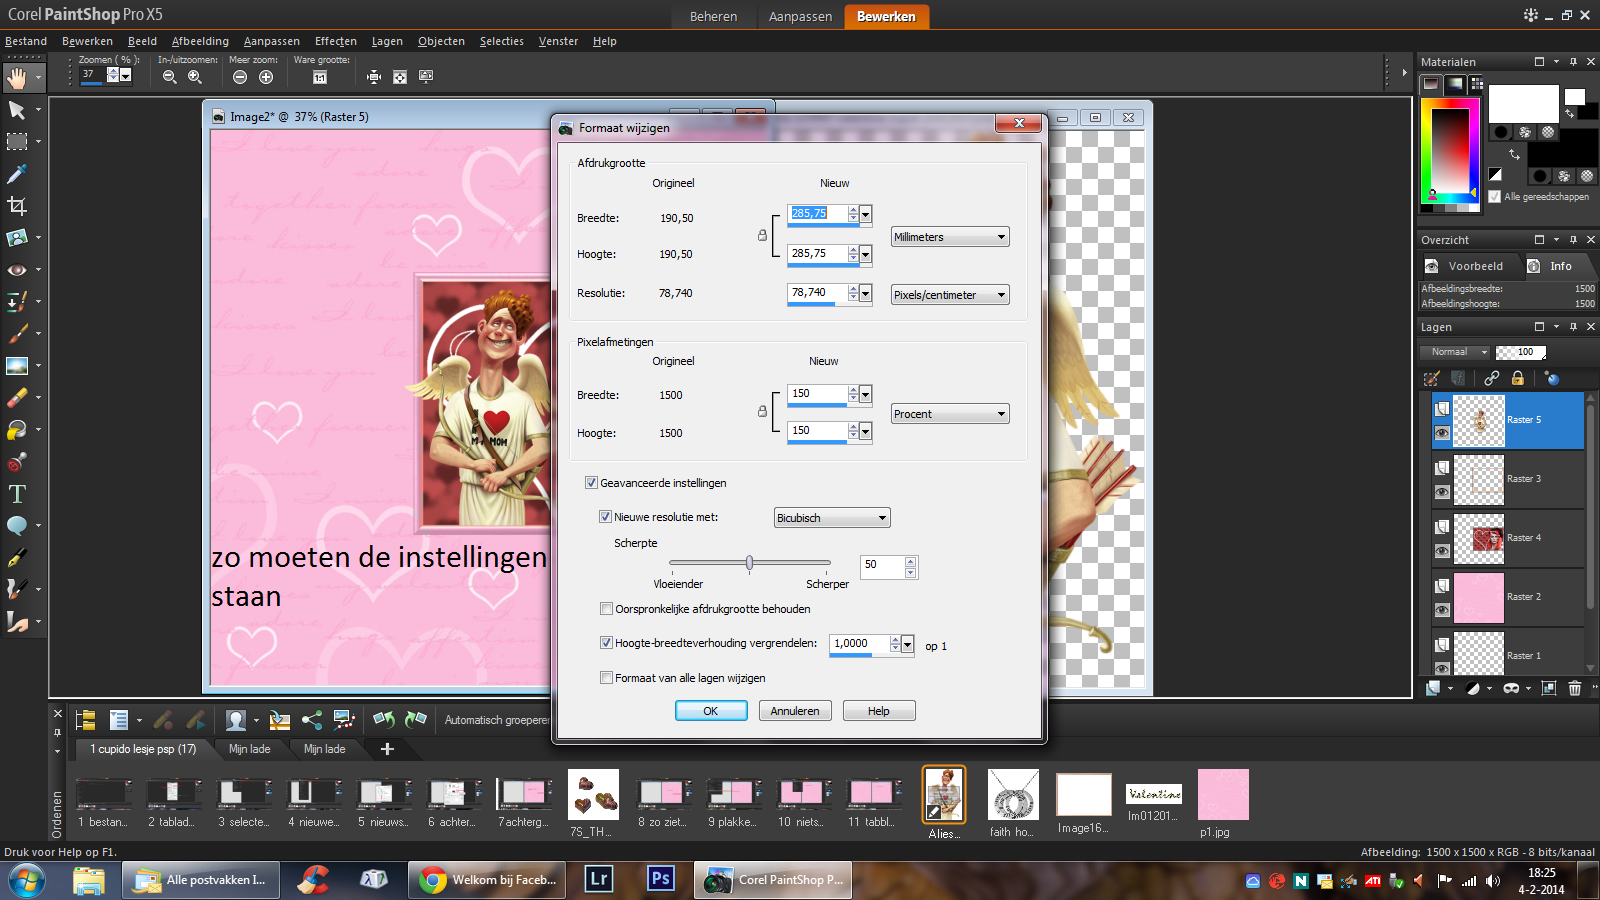Select the Eraser tool
The image size is (1600, 900).
(17, 398)
